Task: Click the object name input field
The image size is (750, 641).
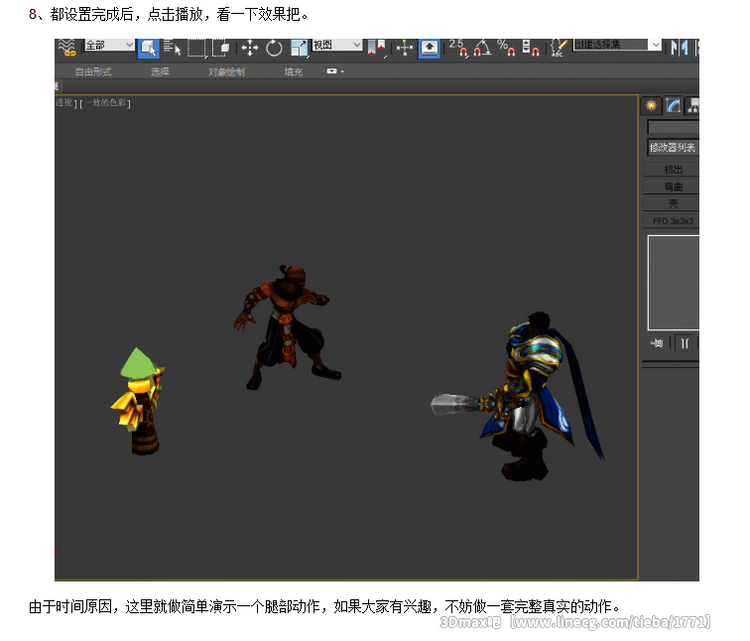Action: [673, 127]
